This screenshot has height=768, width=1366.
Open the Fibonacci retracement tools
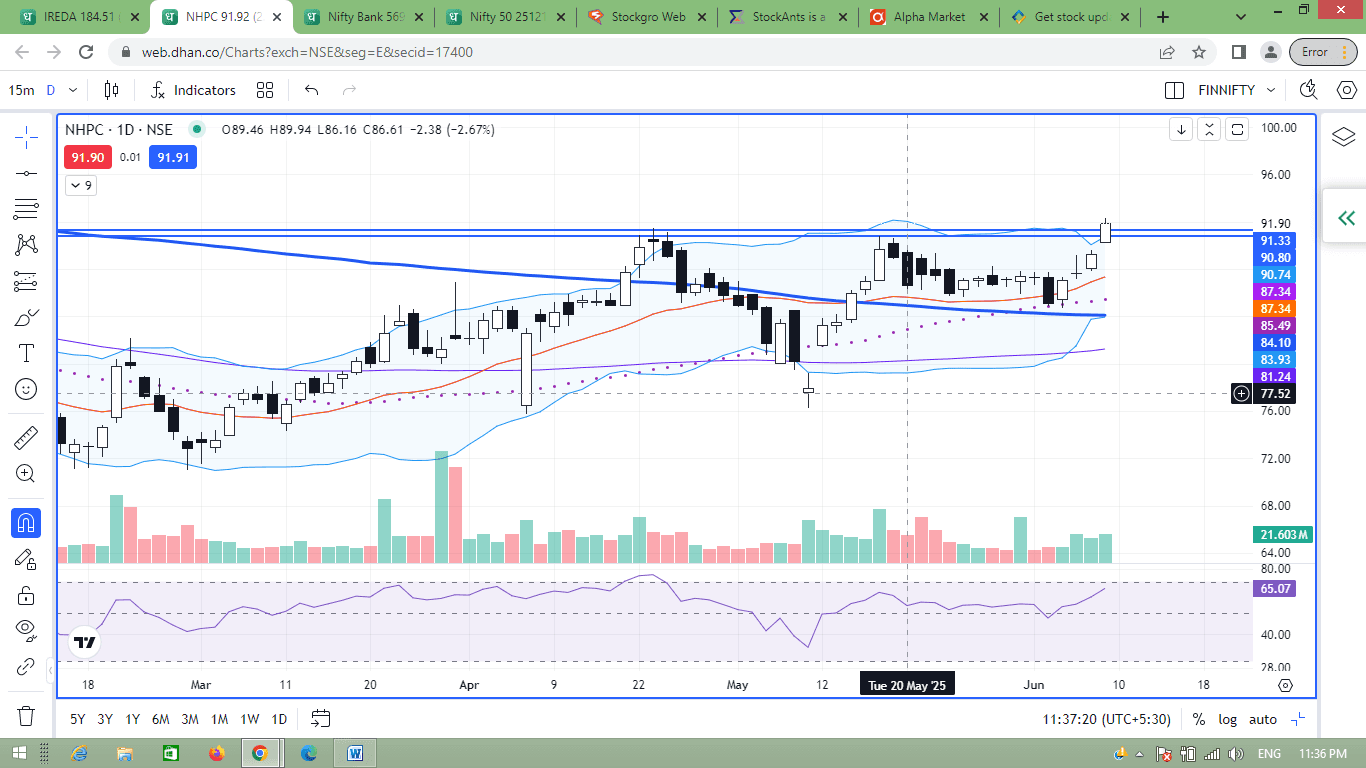click(x=26, y=209)
